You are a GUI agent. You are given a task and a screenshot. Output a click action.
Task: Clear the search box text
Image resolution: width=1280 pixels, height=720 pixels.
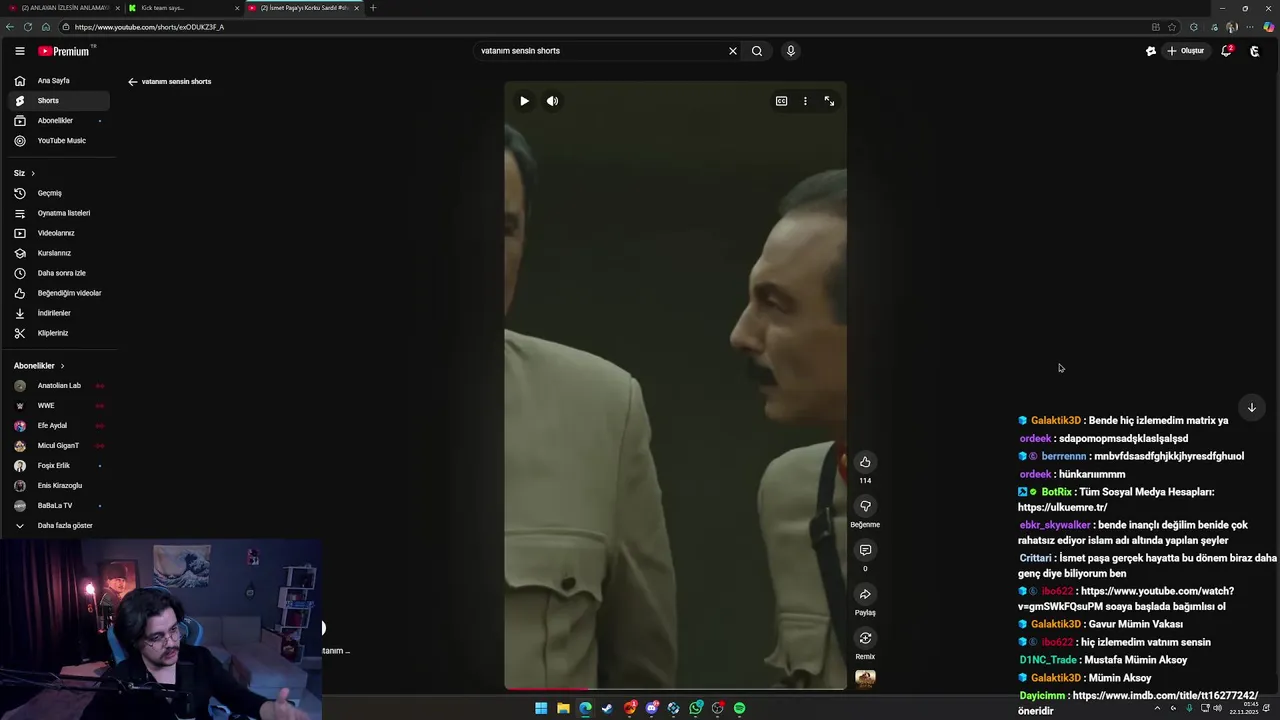[732, 51]
